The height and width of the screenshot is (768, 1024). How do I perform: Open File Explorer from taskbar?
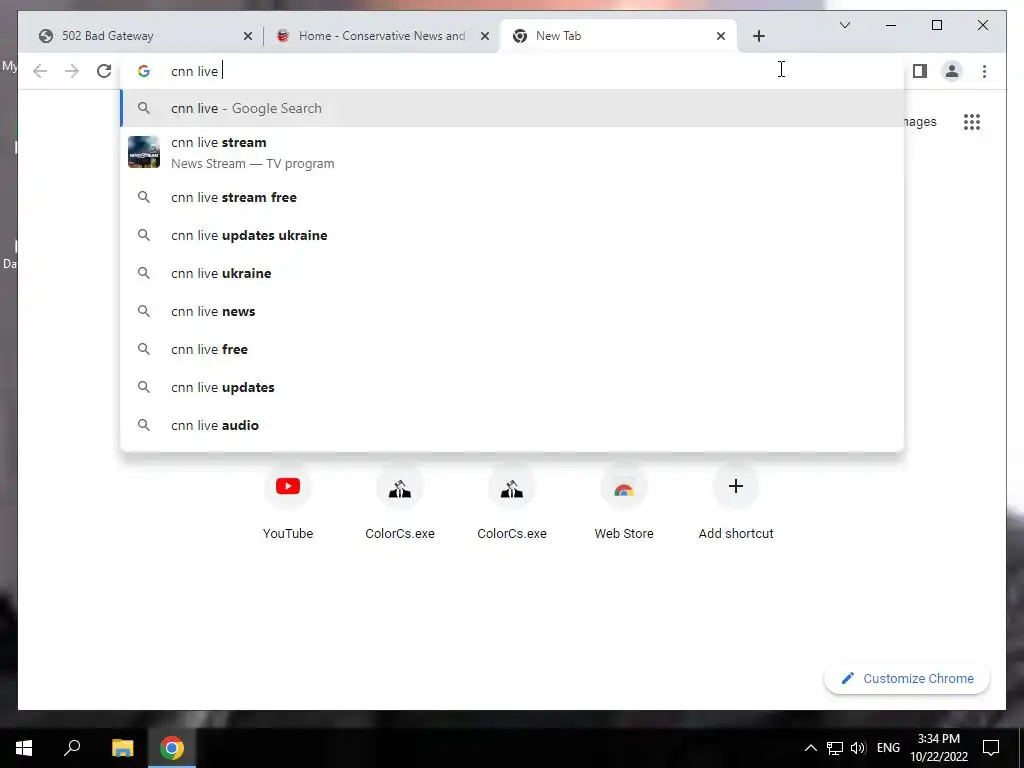click(x=122, y=748)
